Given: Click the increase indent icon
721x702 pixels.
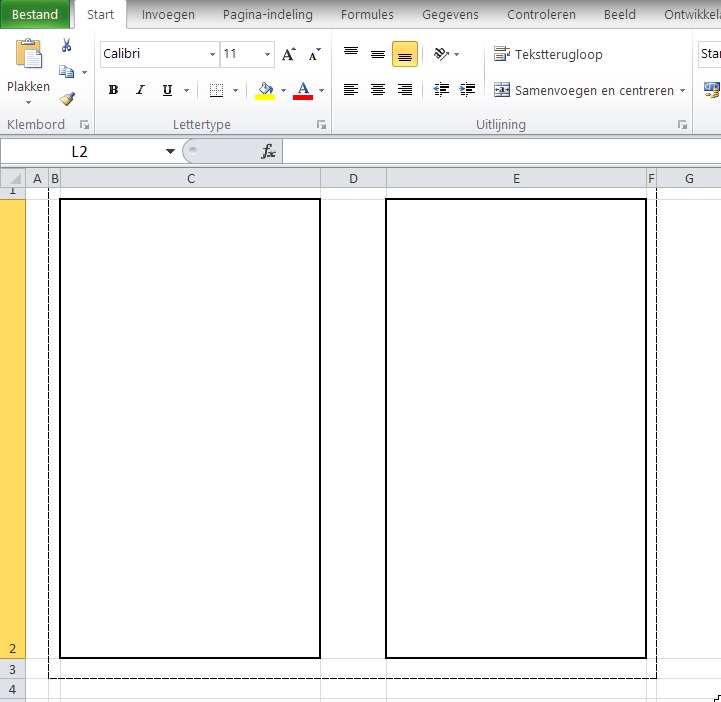Looking at the screenshot, I should (x=467, y=90).
